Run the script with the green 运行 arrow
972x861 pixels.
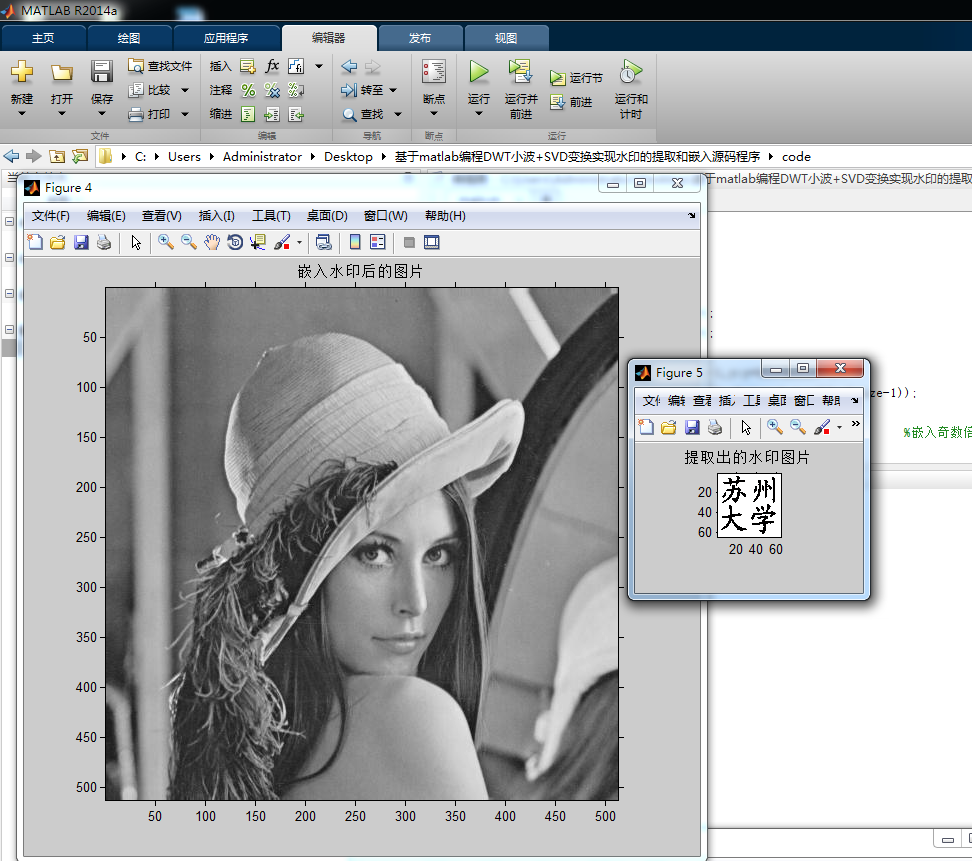[x=479, y=72]
